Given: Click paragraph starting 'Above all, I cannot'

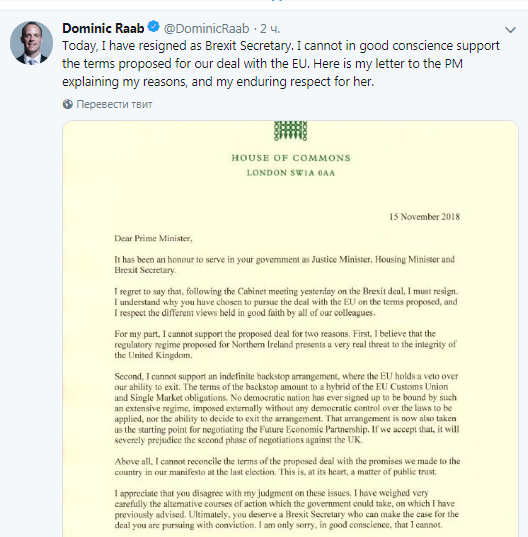Looking at the screenshot, I should point(287,466).
